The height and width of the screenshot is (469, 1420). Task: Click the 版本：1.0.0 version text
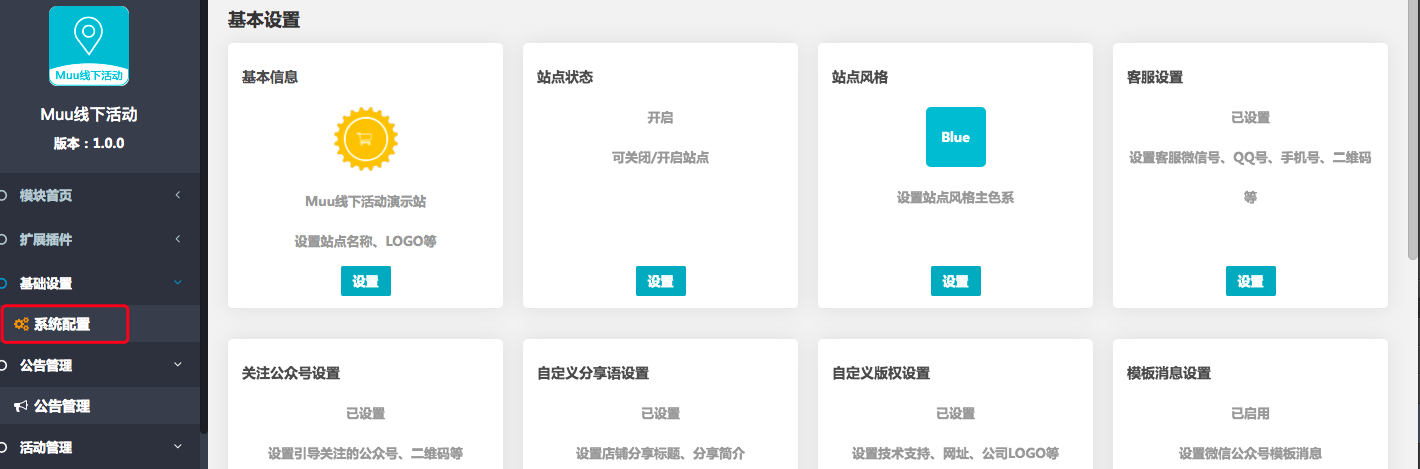89,143
